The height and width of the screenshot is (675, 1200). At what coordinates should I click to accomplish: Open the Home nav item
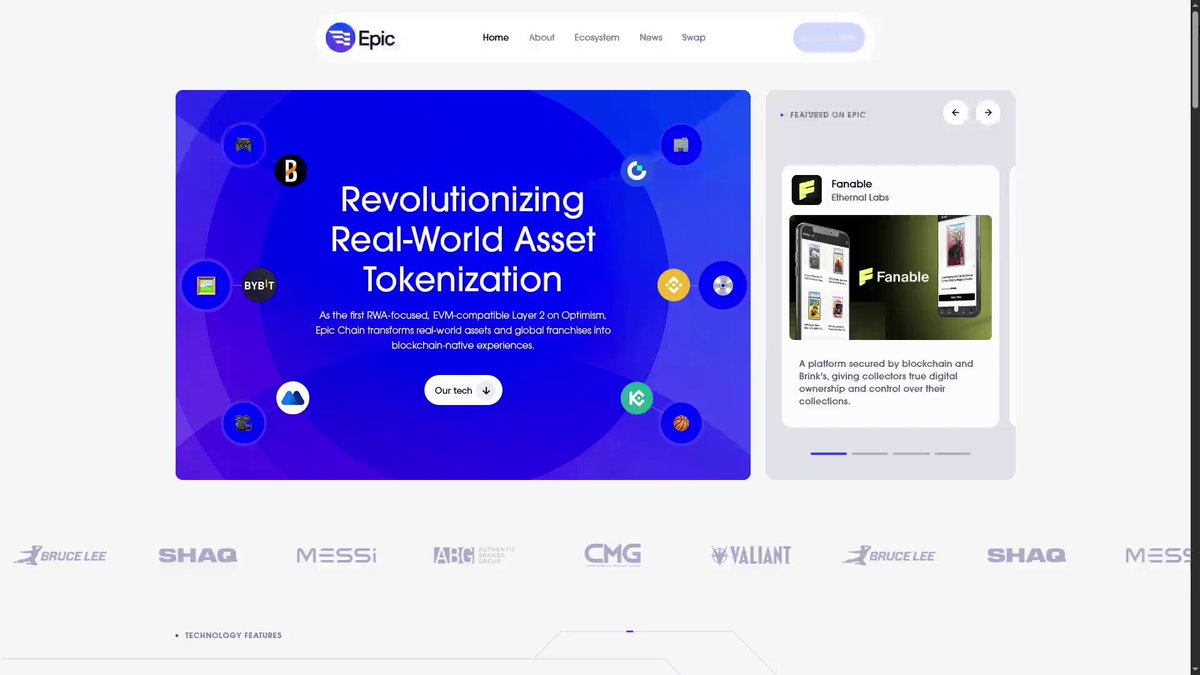pyautogui.click(x=496, y=38)
